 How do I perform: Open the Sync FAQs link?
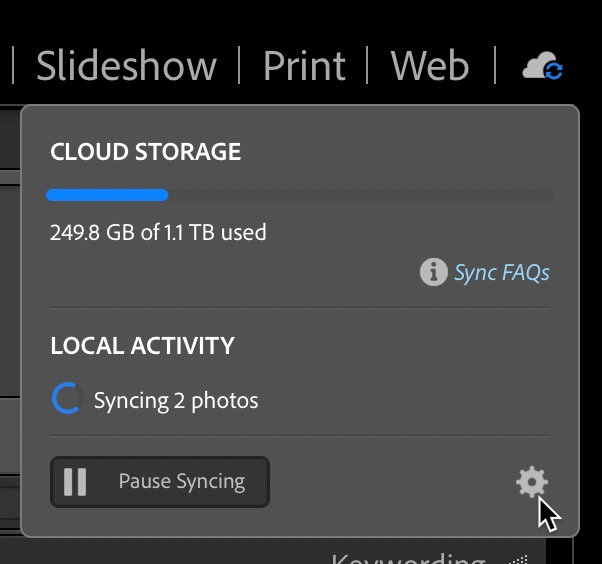click(x=501, y=272)
